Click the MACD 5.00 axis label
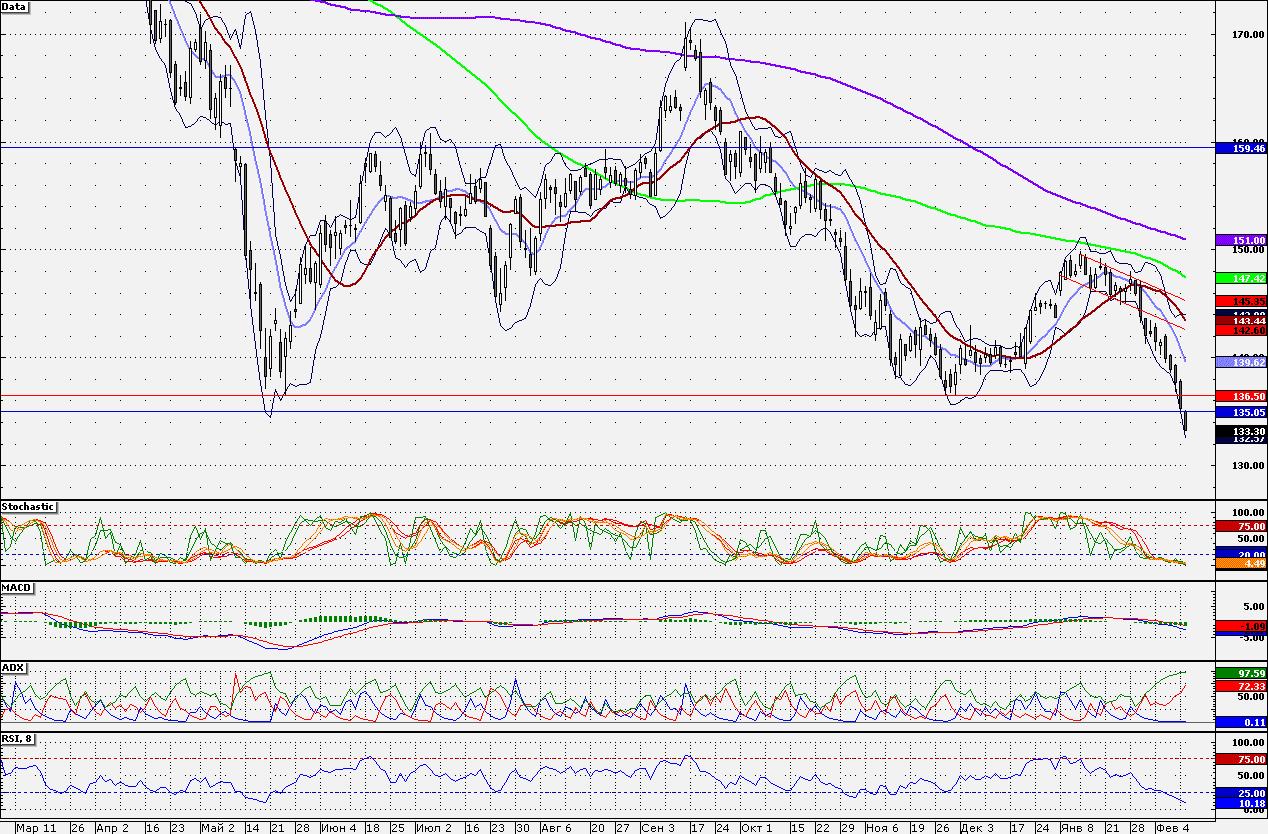This screenshot has height=834, width=1268. coord(1253,606)
